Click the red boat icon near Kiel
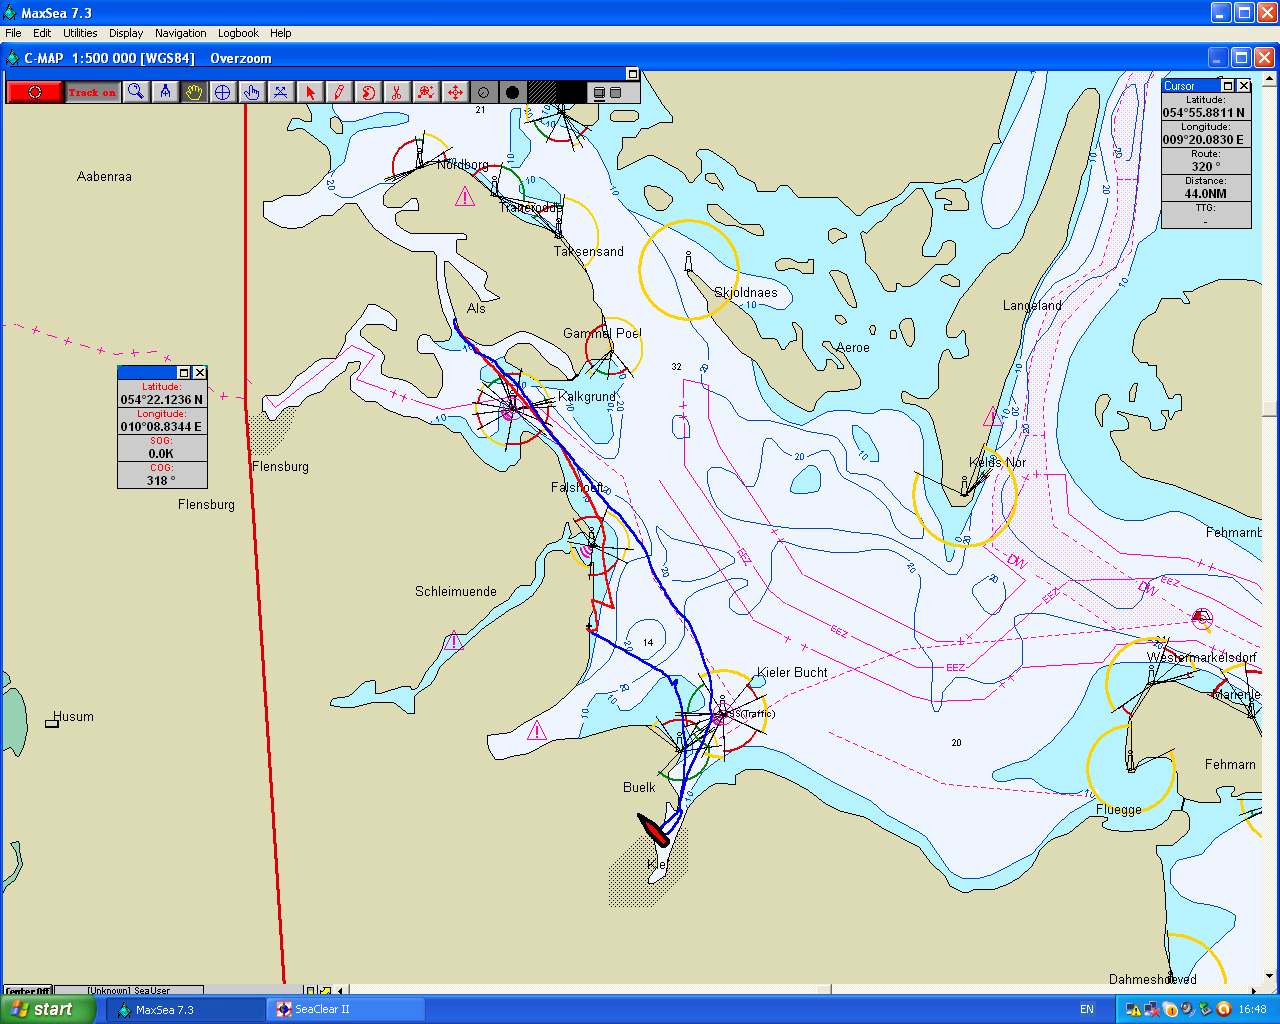 (653, 830)
